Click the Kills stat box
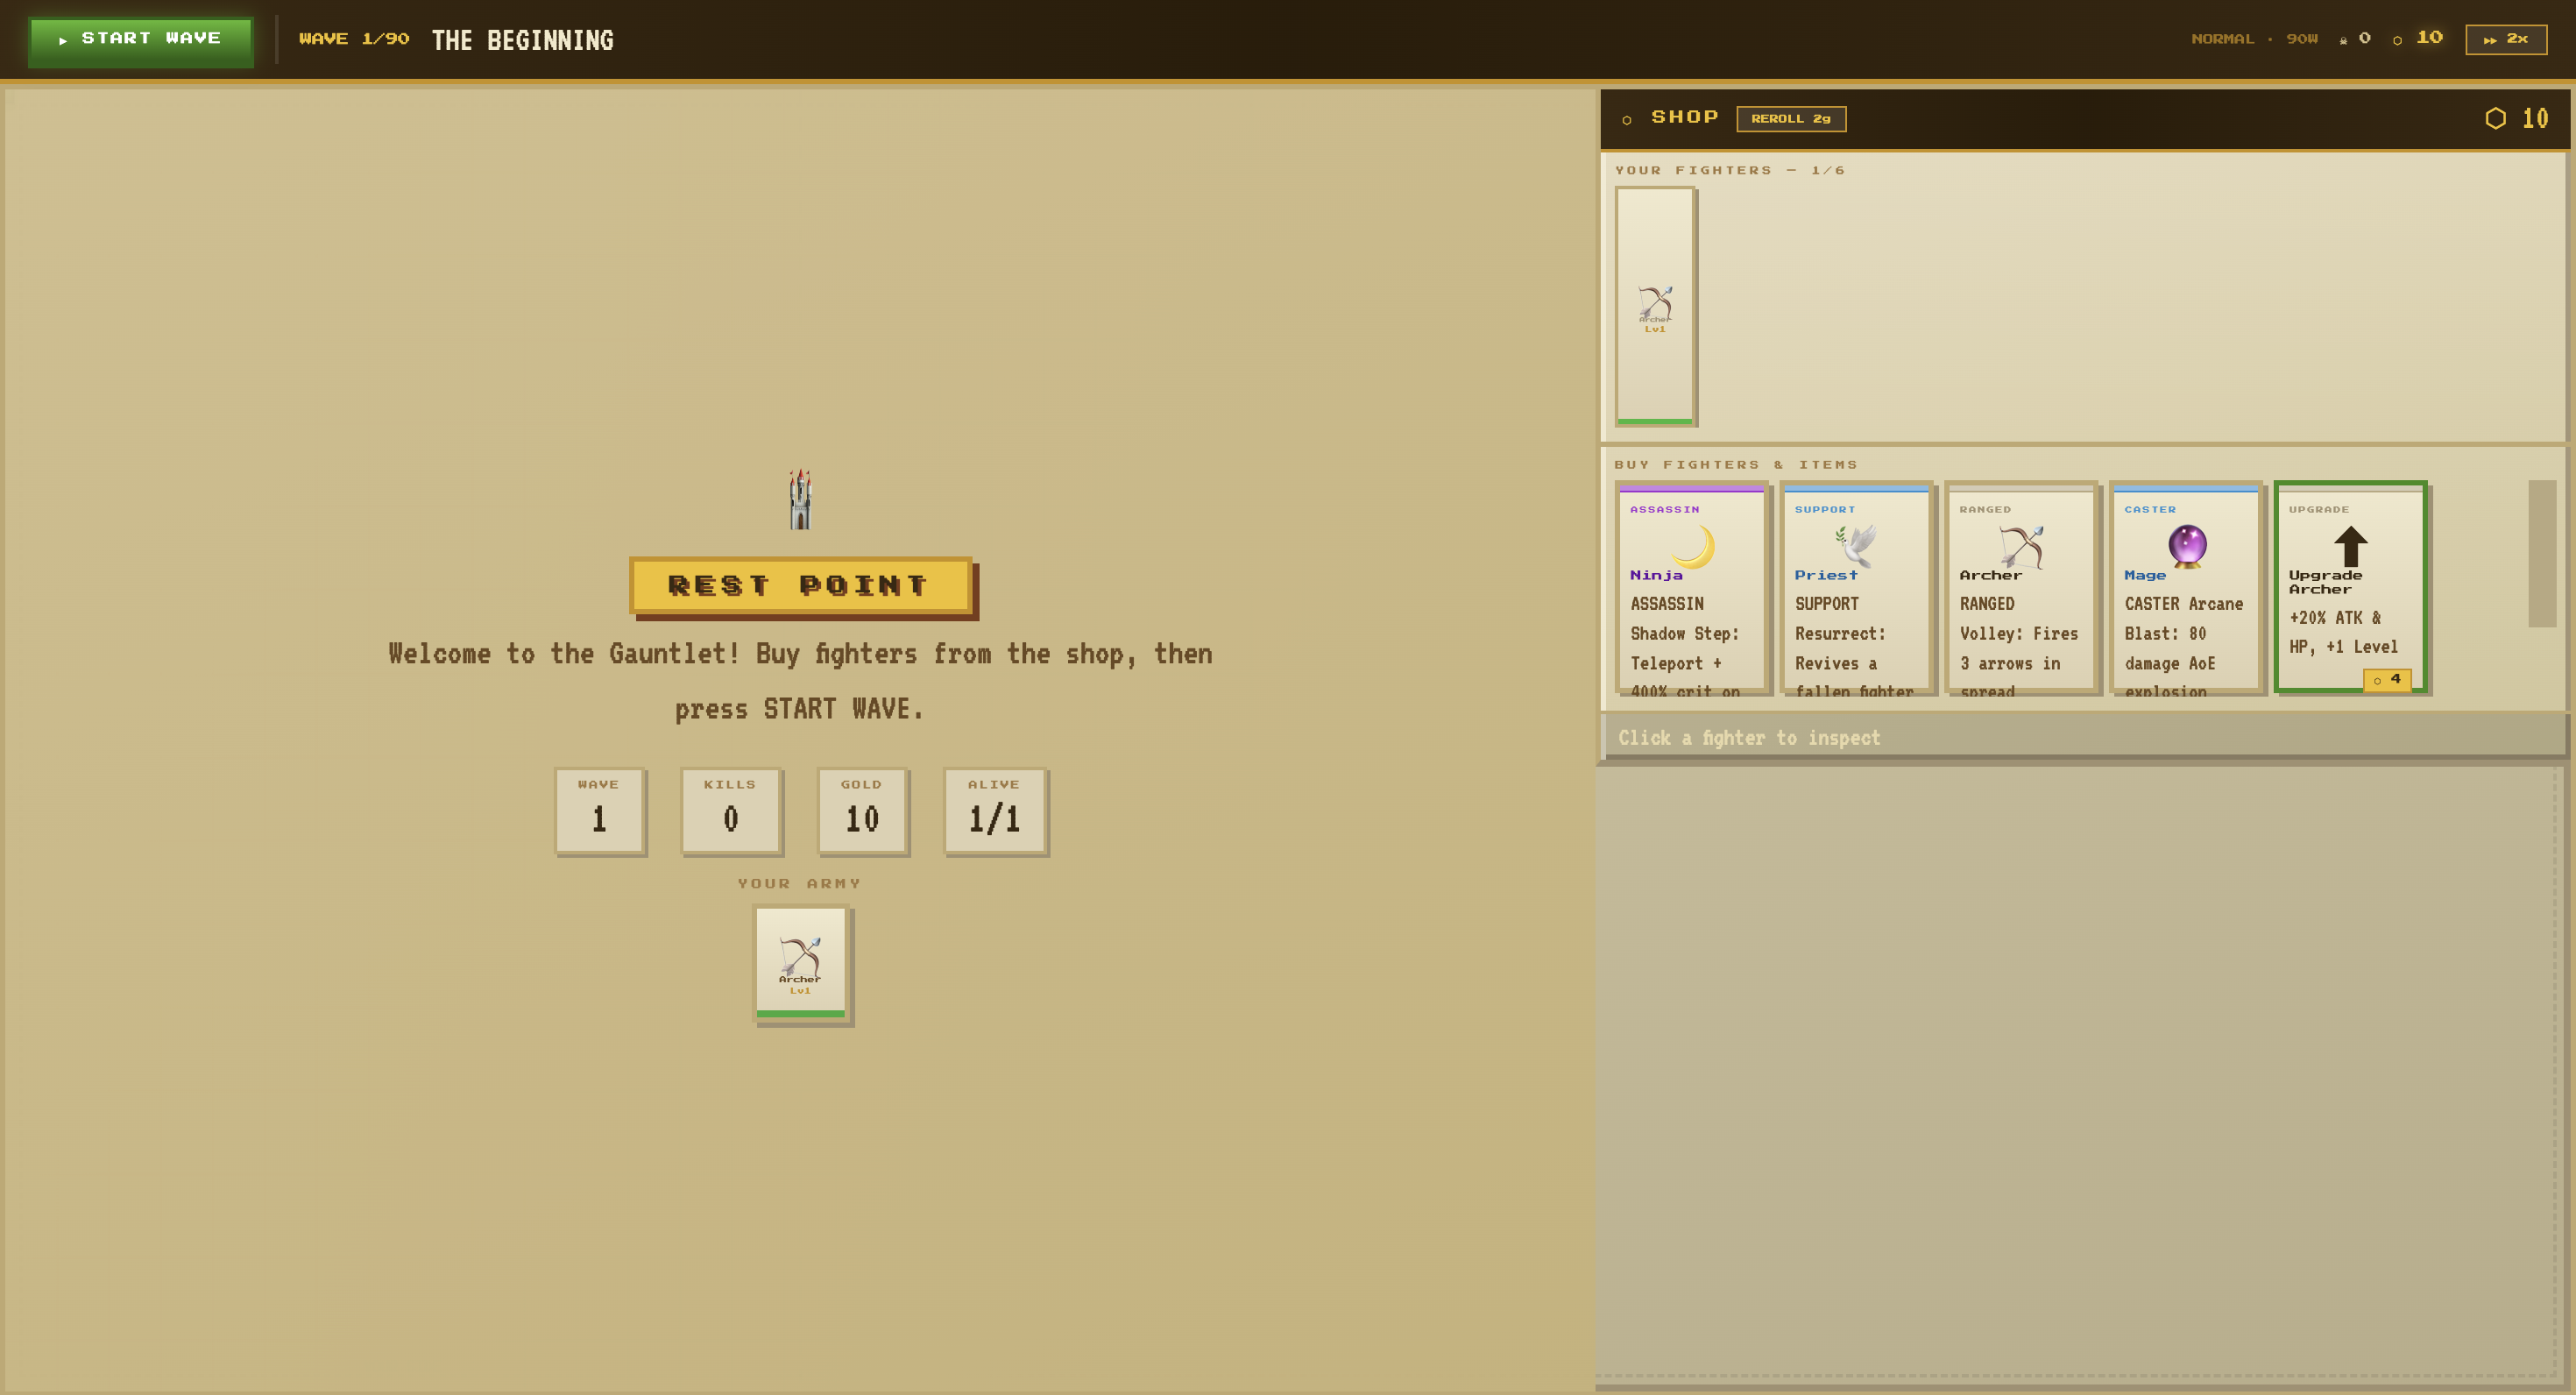This screenshot has height=1395, width=2576. point(730,810)
